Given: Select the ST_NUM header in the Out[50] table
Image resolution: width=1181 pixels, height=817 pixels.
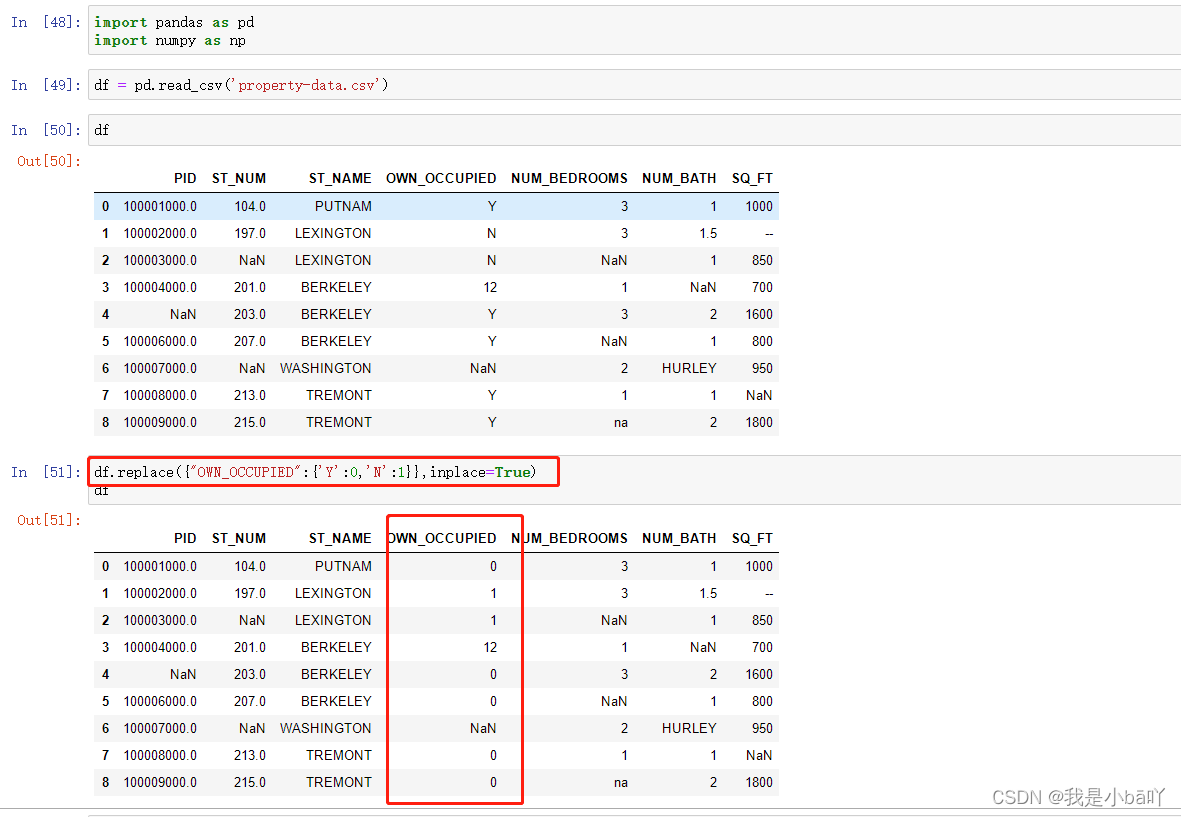Looking at the screenshot, I should pyautogui.click(x=239, y=178).
